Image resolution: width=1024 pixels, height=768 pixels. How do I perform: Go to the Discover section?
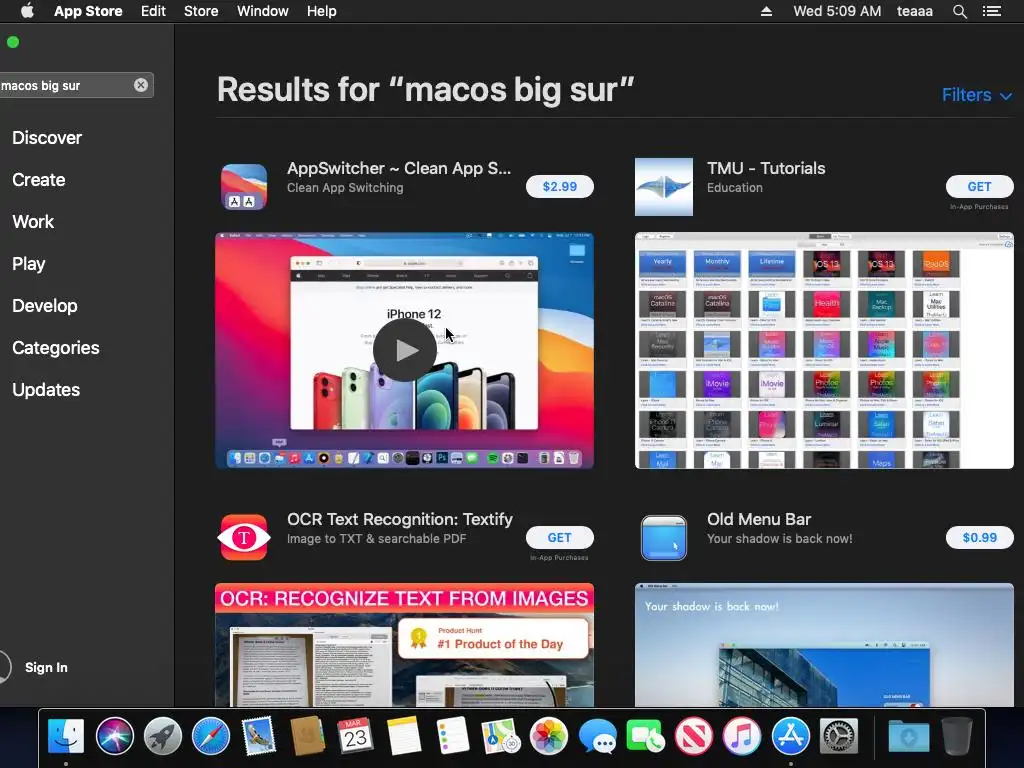click(x=47, y=138)
